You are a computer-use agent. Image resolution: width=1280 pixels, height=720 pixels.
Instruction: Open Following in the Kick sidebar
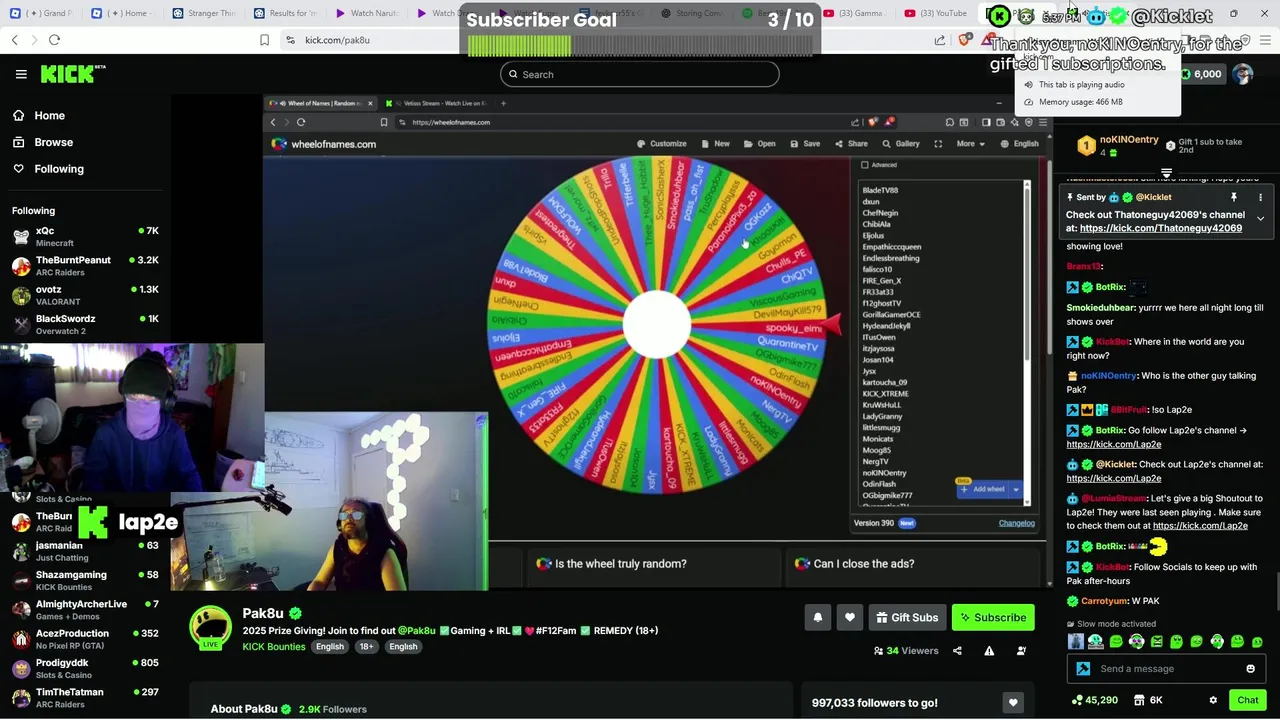48,169
